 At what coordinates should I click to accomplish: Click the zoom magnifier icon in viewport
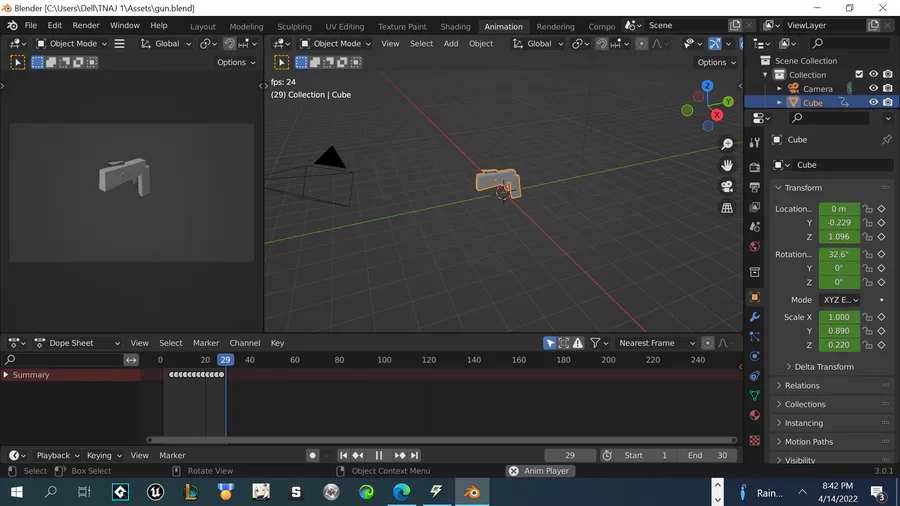tap(727, 145)
